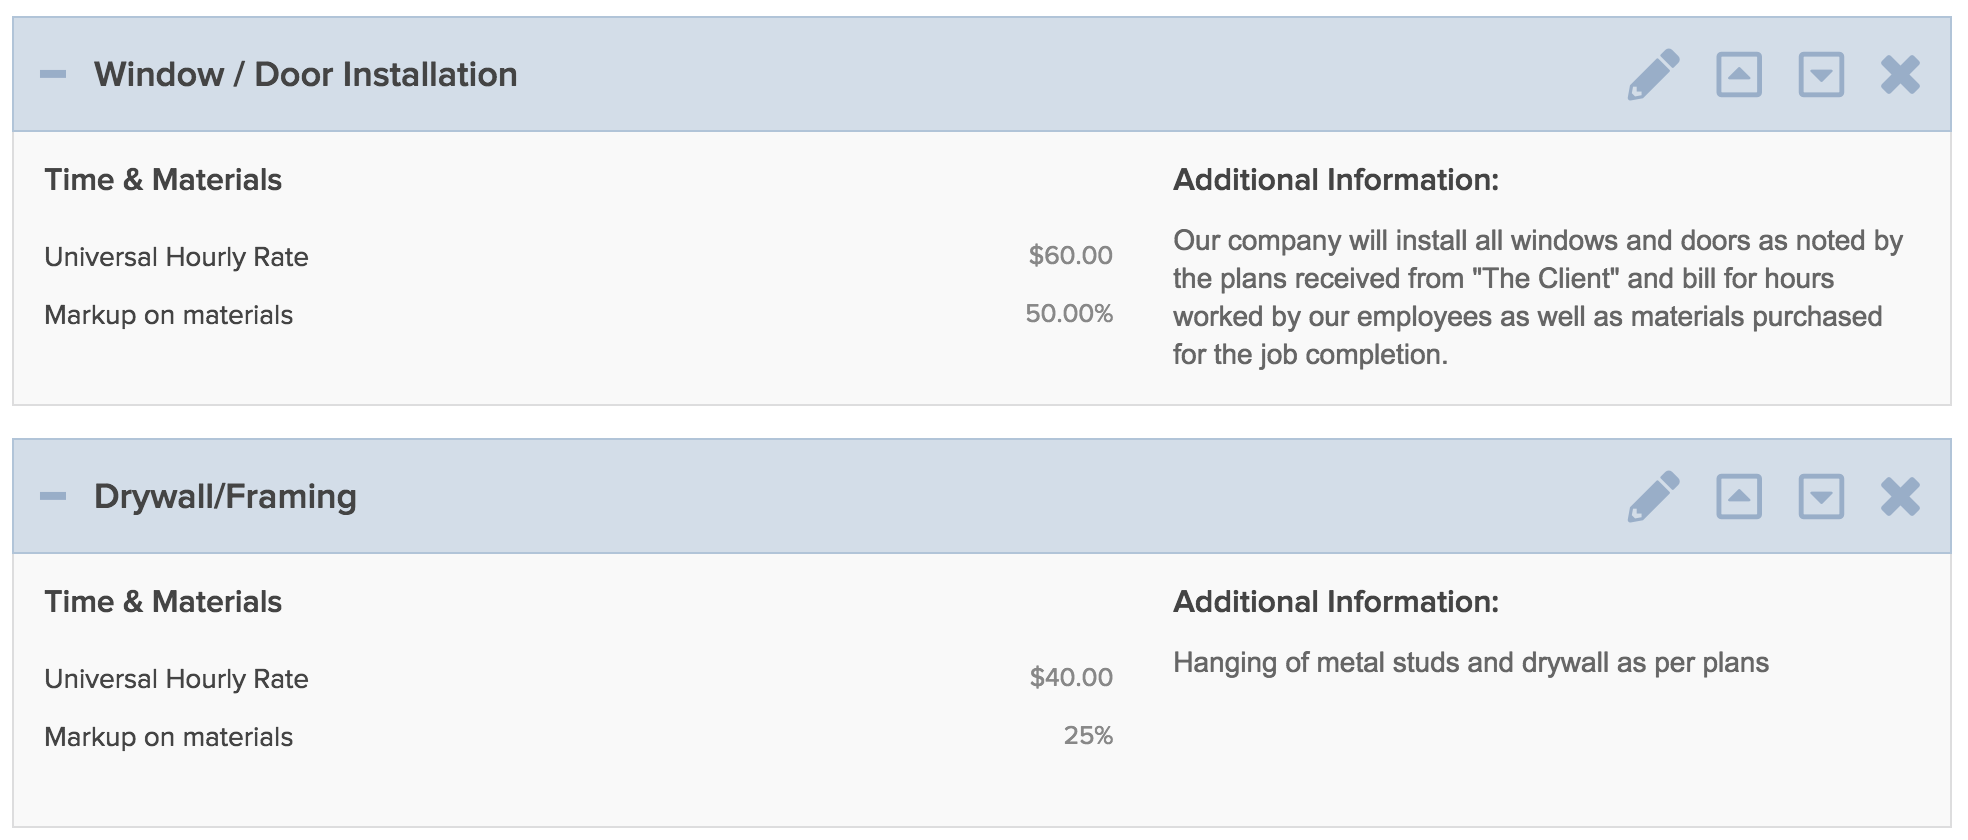Edit the Window / Door Installation section with pencil

1653,75
